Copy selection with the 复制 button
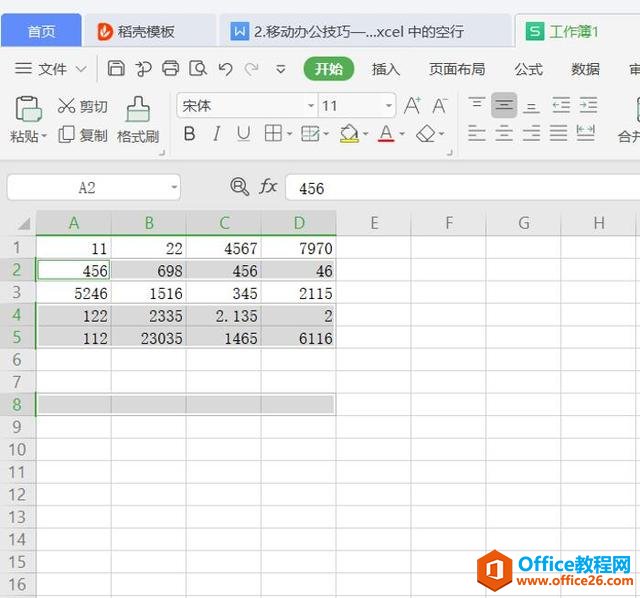The width and height of the screenshot is (640, 598). (x=82, y=135)
